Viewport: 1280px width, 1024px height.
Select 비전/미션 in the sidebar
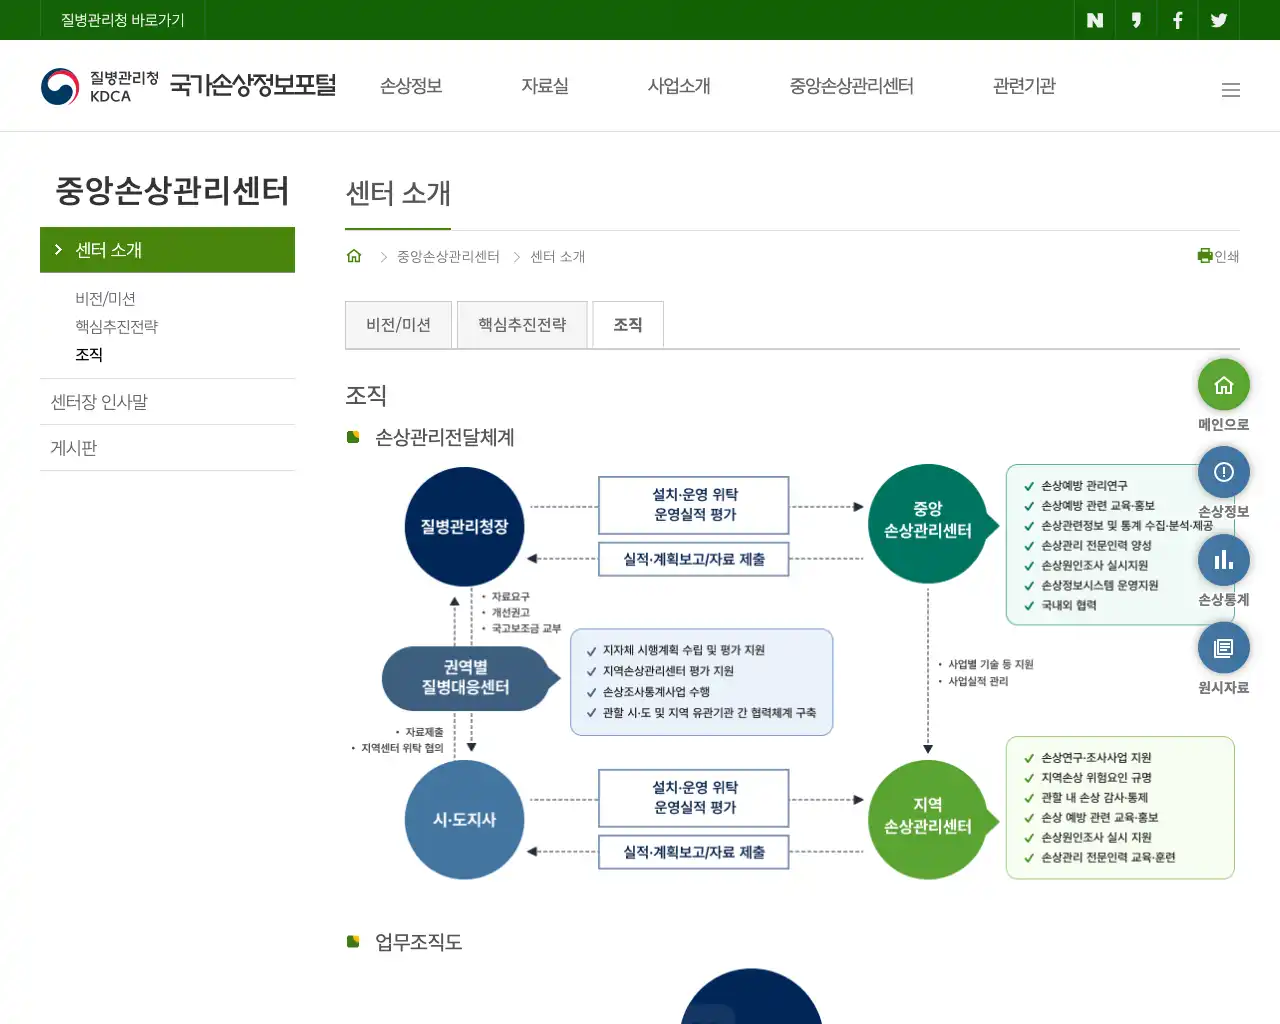point(105,299)
